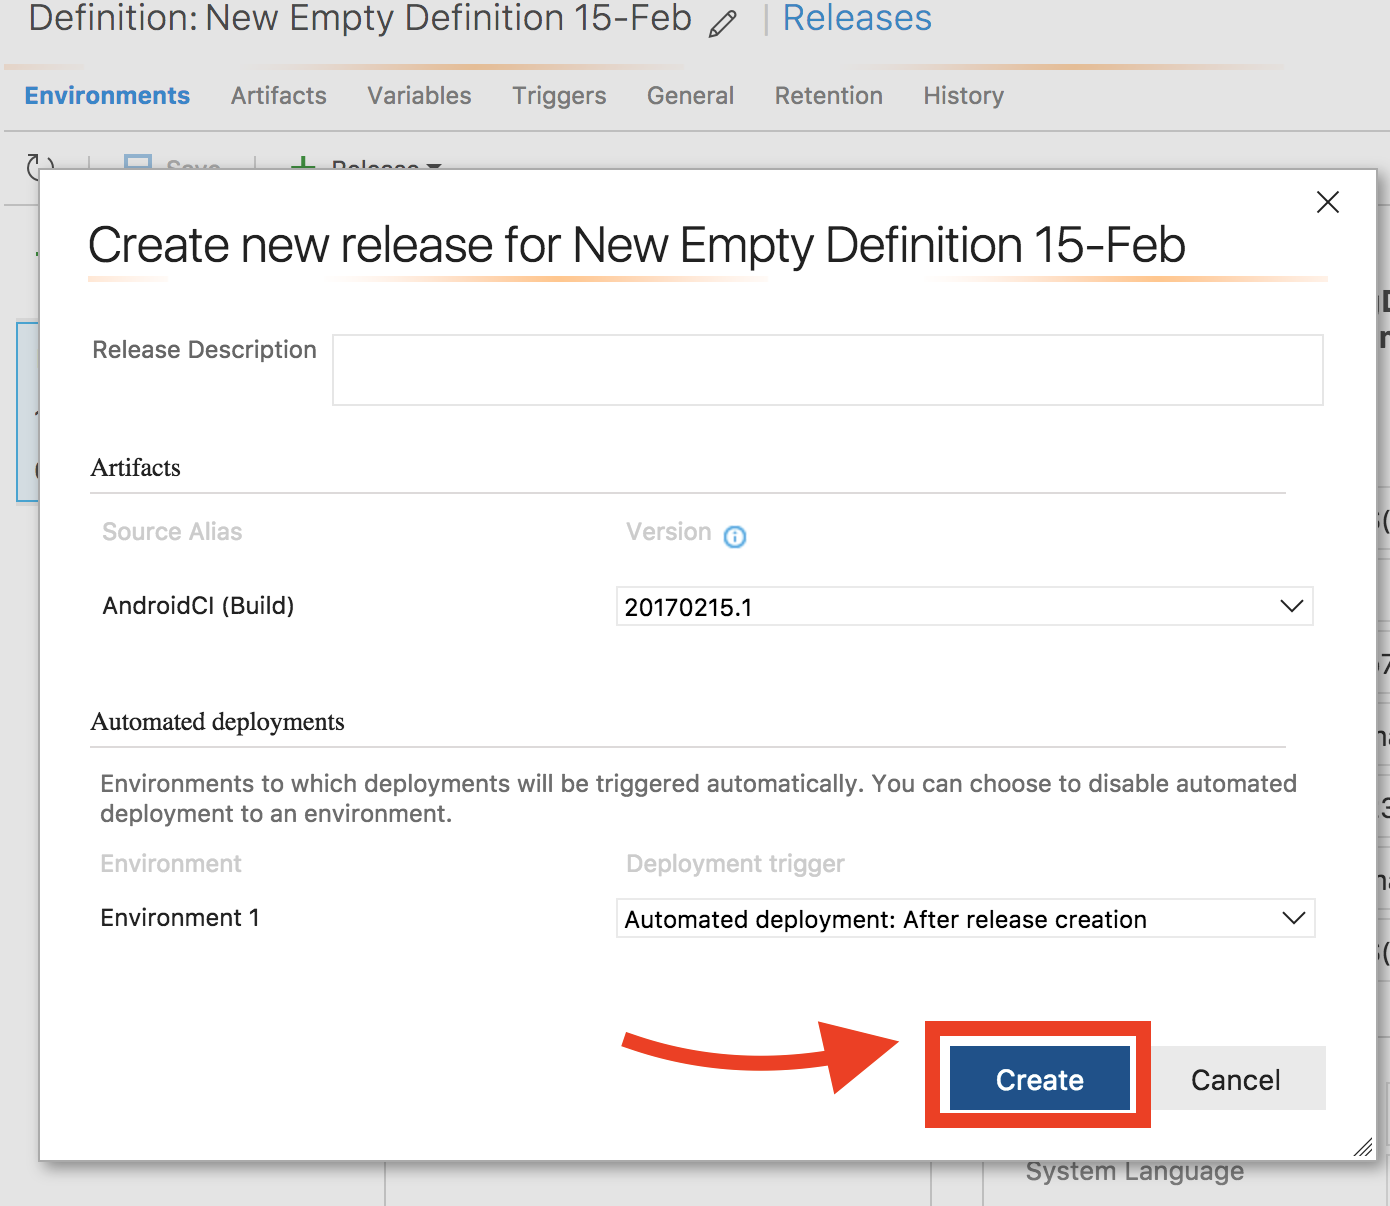Screen dimensions: 1390x1206
Task: Edit the definition name with the pencil icon
Action: tap(722, 23)
